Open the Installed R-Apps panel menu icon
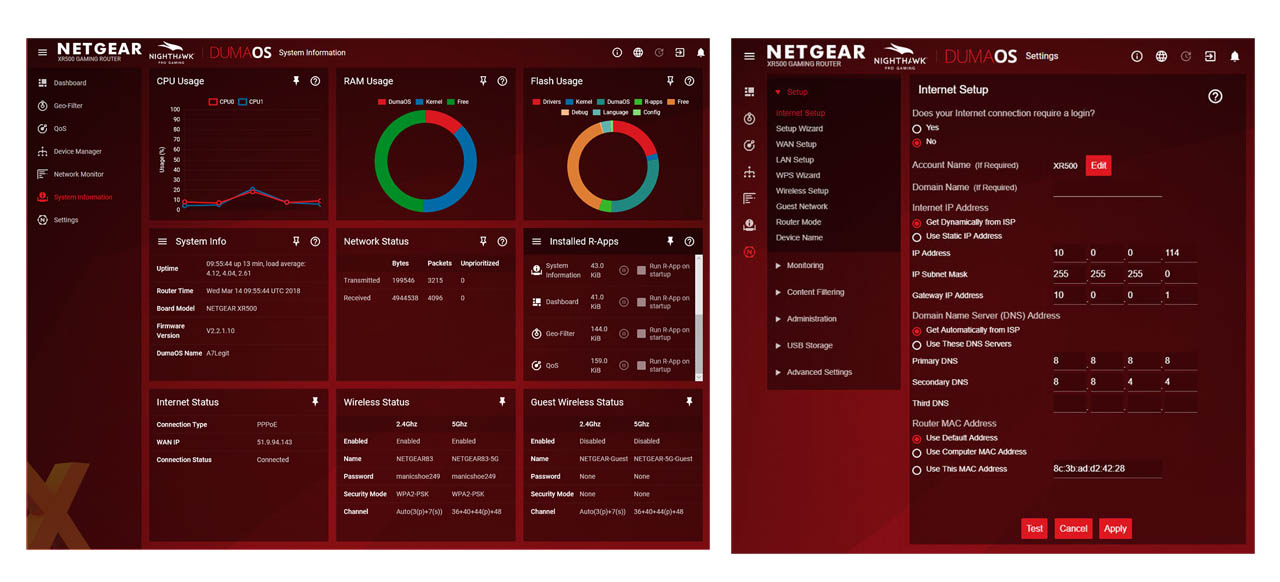This screenshot has height=582, width=1280. (x=537, y=241)
